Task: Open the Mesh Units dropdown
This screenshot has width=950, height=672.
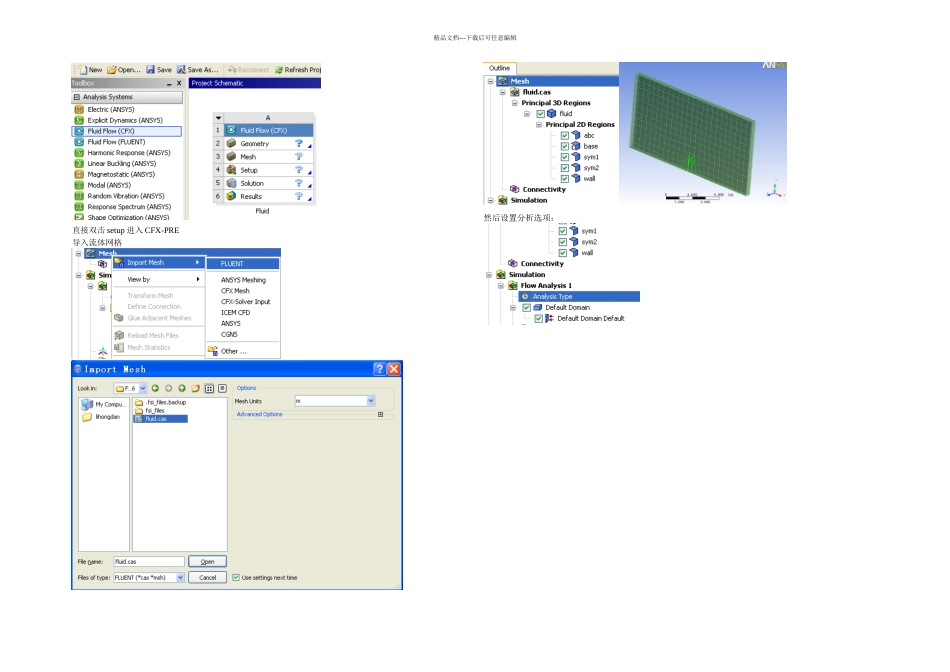Action: pyautogui.click(x=371, y=401)
